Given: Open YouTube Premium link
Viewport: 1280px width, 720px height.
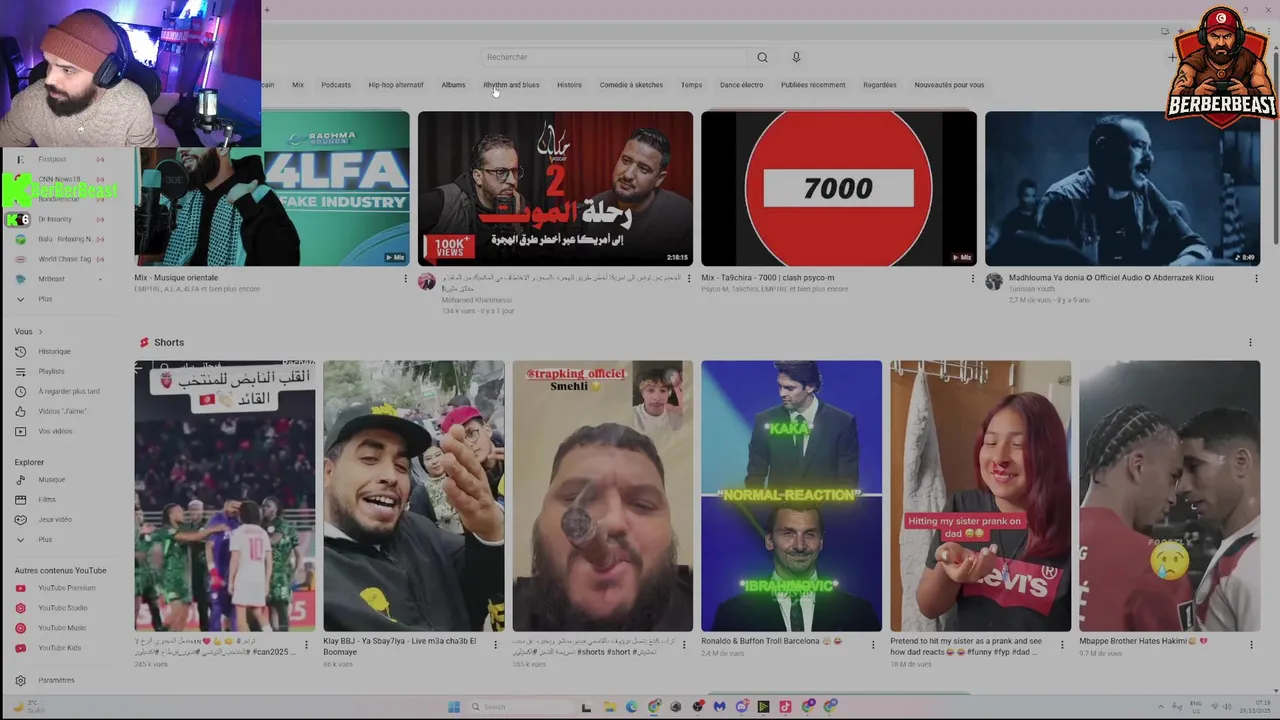Looking at the screenshot, I should (x=66, y=588).
